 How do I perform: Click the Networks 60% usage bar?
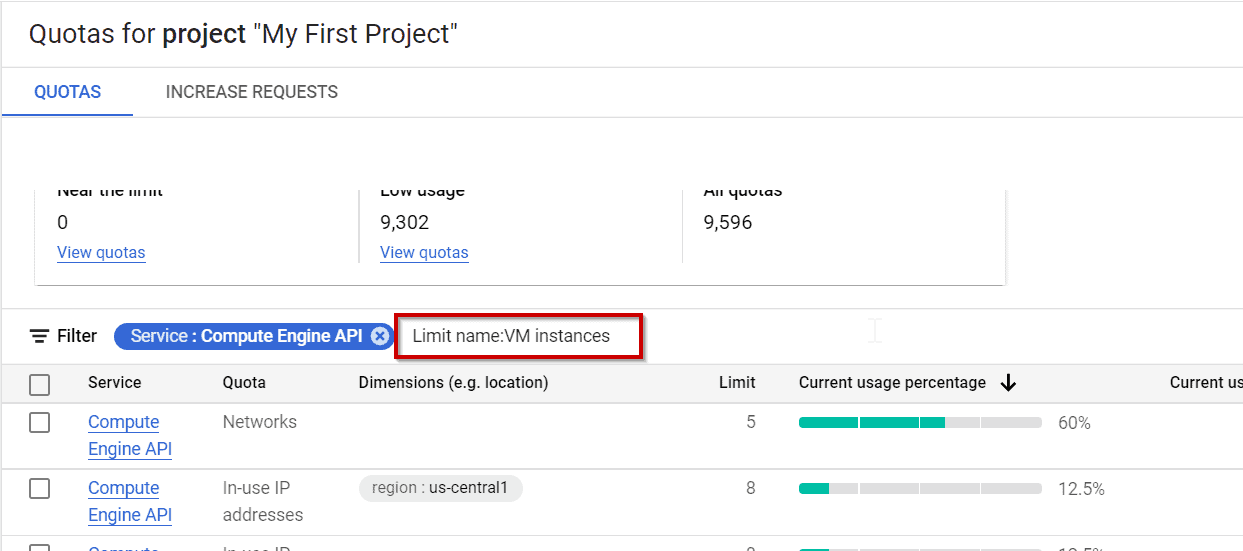[x=920, y=423]
